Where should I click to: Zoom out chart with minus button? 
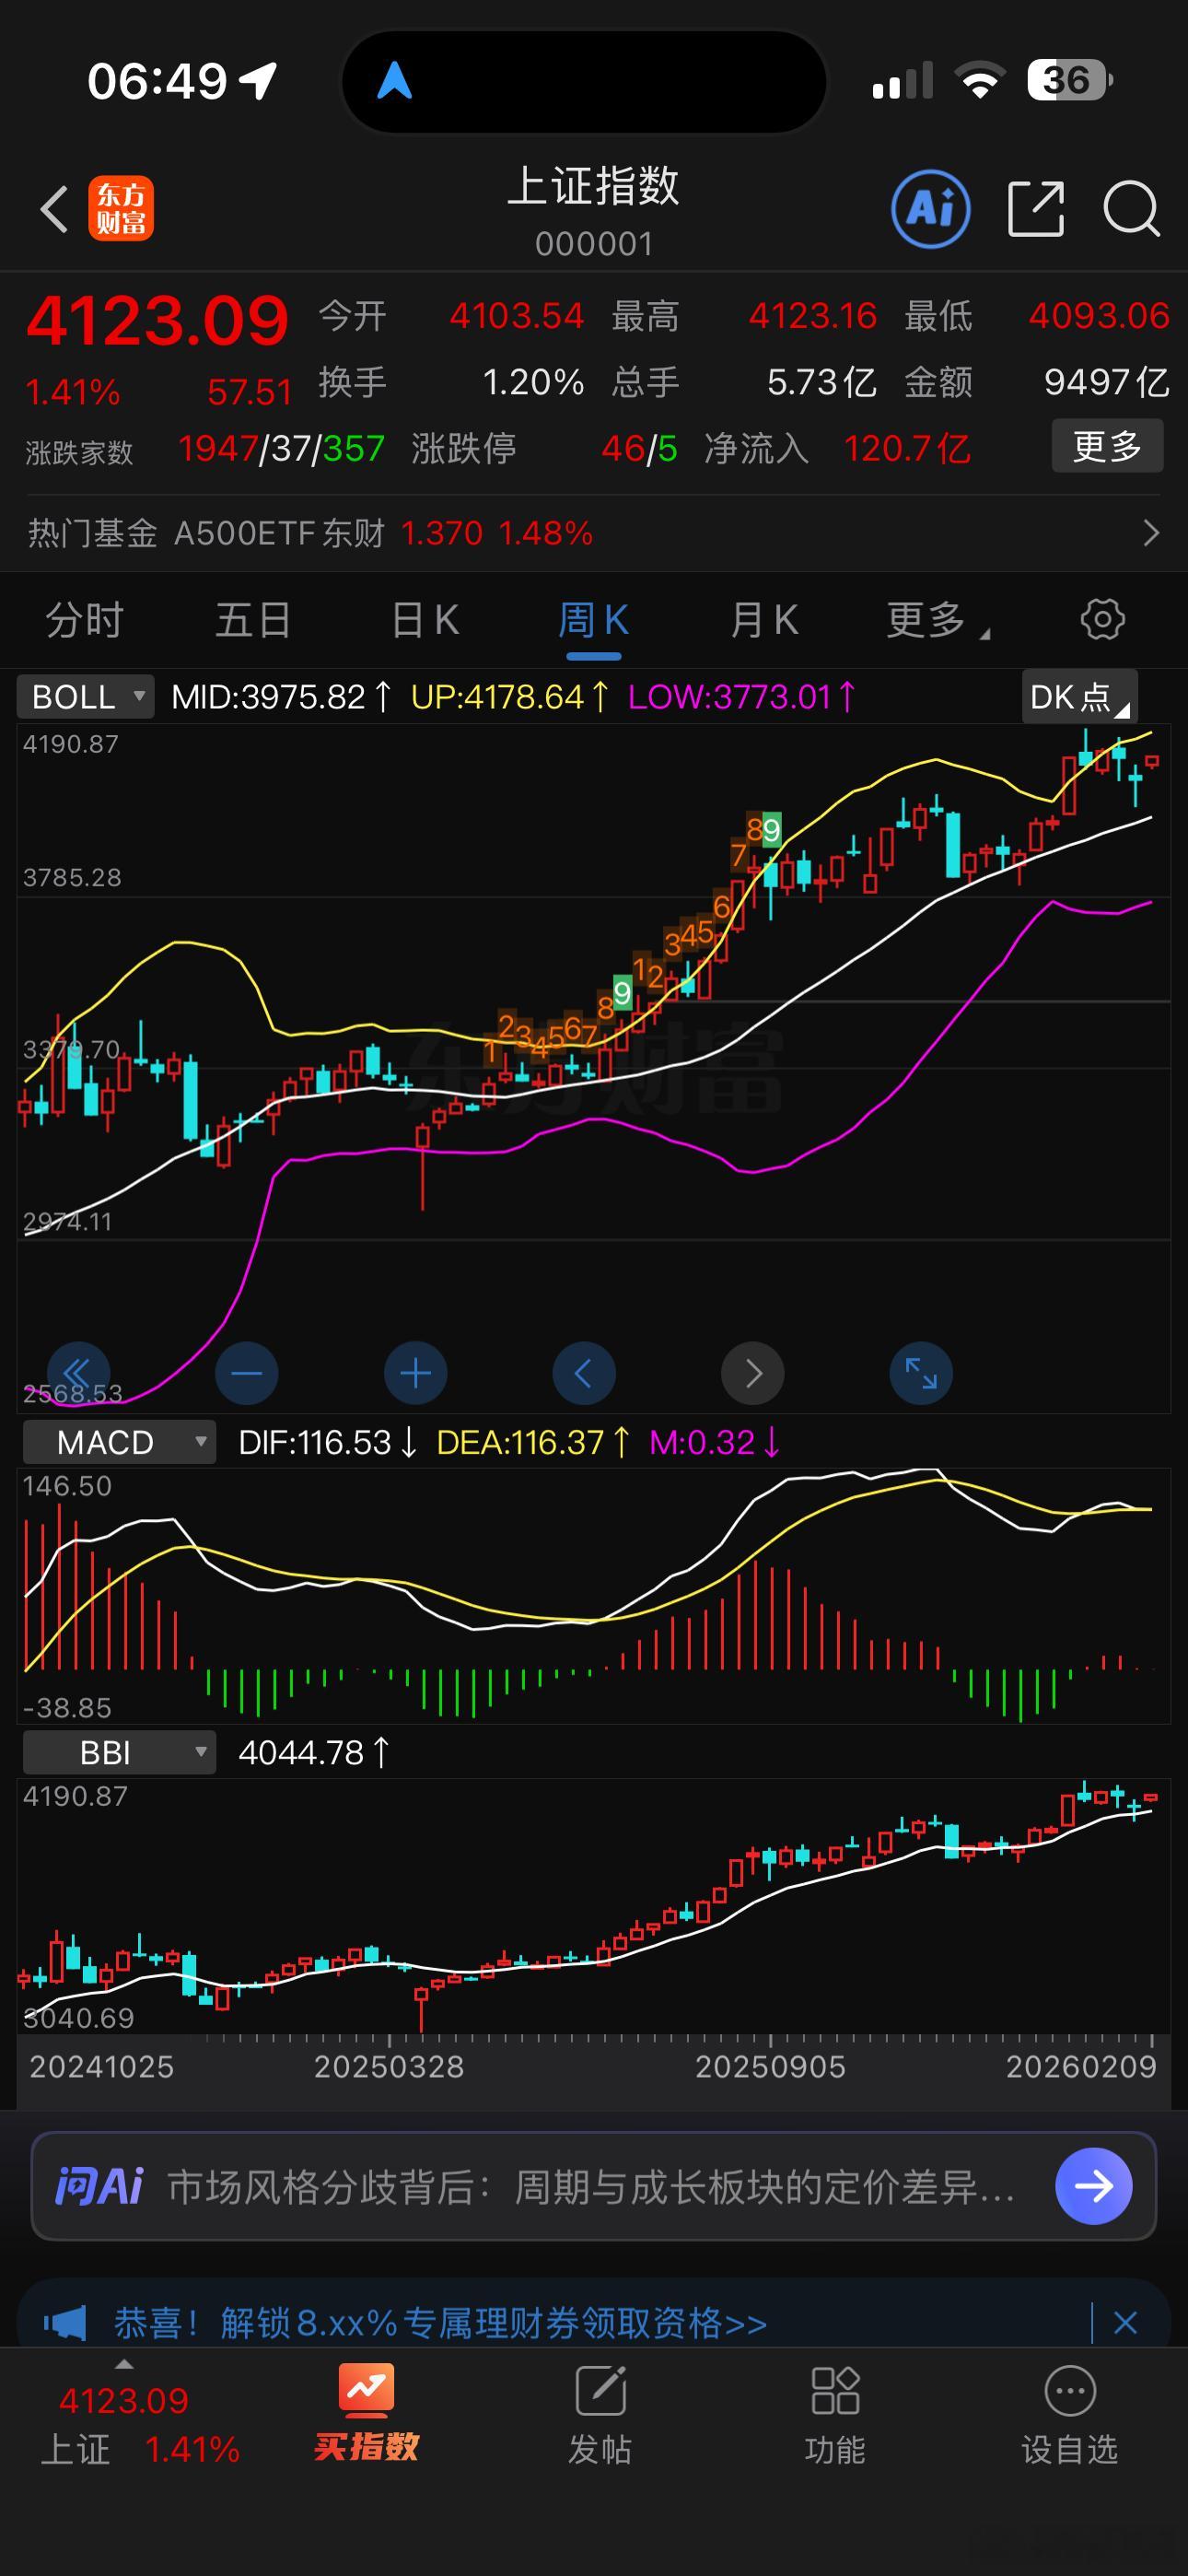[x=247, y=1373]
